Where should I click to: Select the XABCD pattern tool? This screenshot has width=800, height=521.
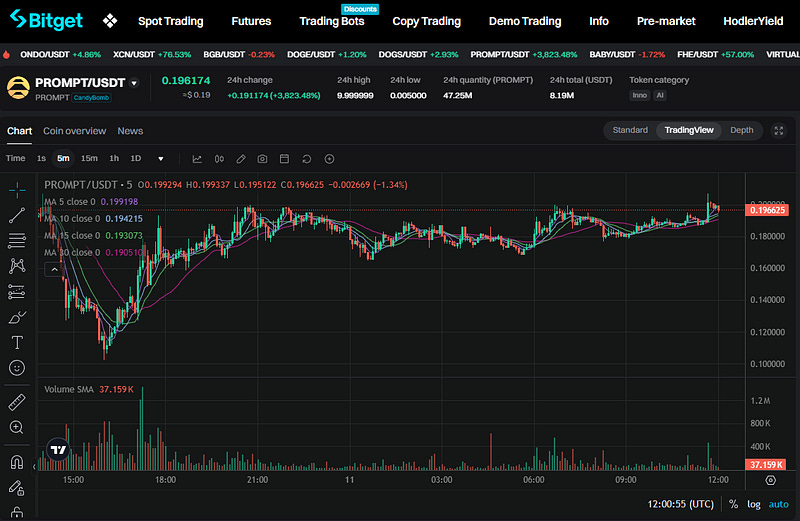[17, 266]
